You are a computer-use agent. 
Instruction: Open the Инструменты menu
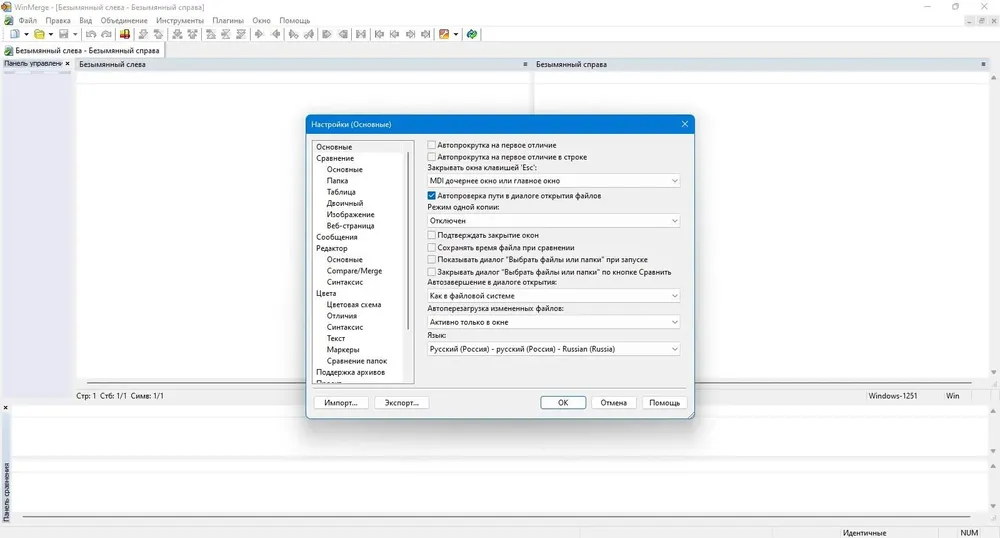coord(180,20)
